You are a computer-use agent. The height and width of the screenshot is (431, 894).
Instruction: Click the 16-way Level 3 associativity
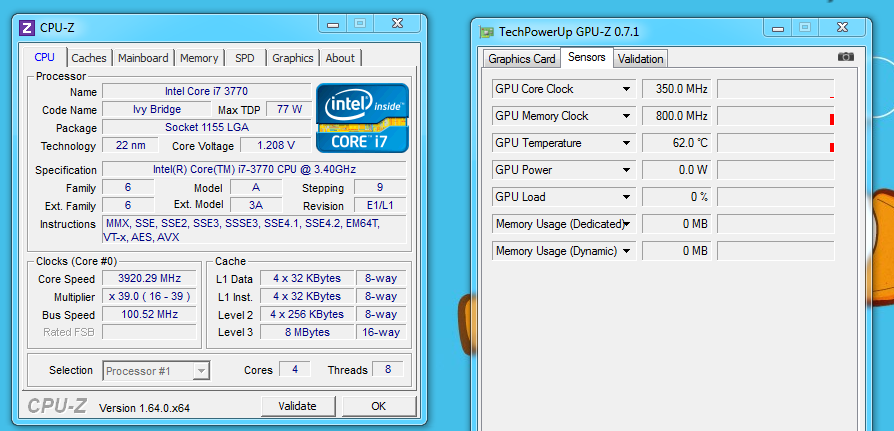[x=381, y=332]
